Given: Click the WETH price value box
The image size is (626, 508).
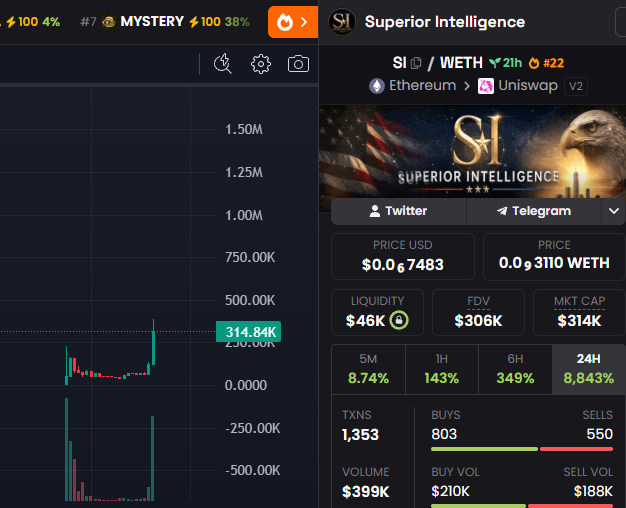Looking at the screenshot, I should [554, 257].
